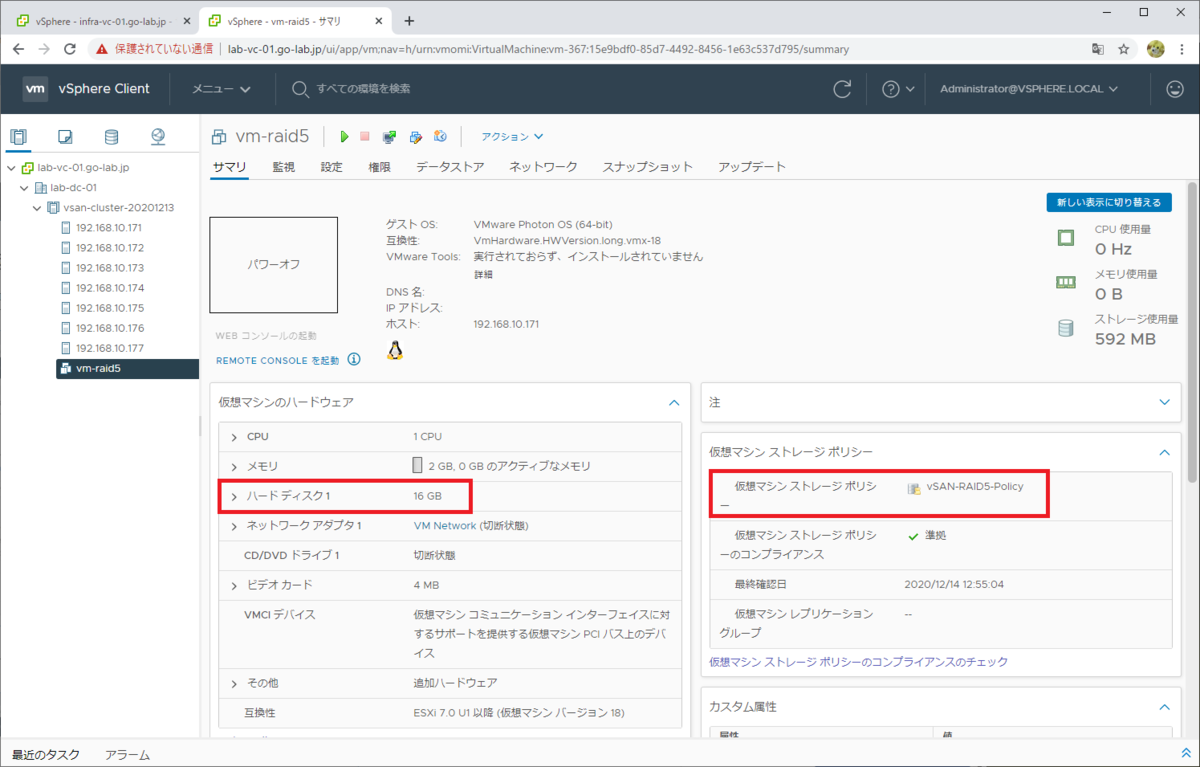The height and width of the screenshot is (767, 1200).
Task: Expand the ビデオ カード row
Action: [234, 585]
